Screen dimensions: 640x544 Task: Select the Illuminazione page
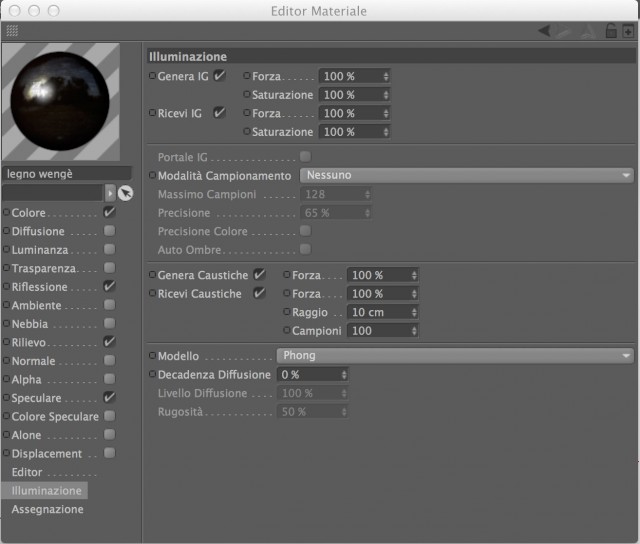click(45, 491)
